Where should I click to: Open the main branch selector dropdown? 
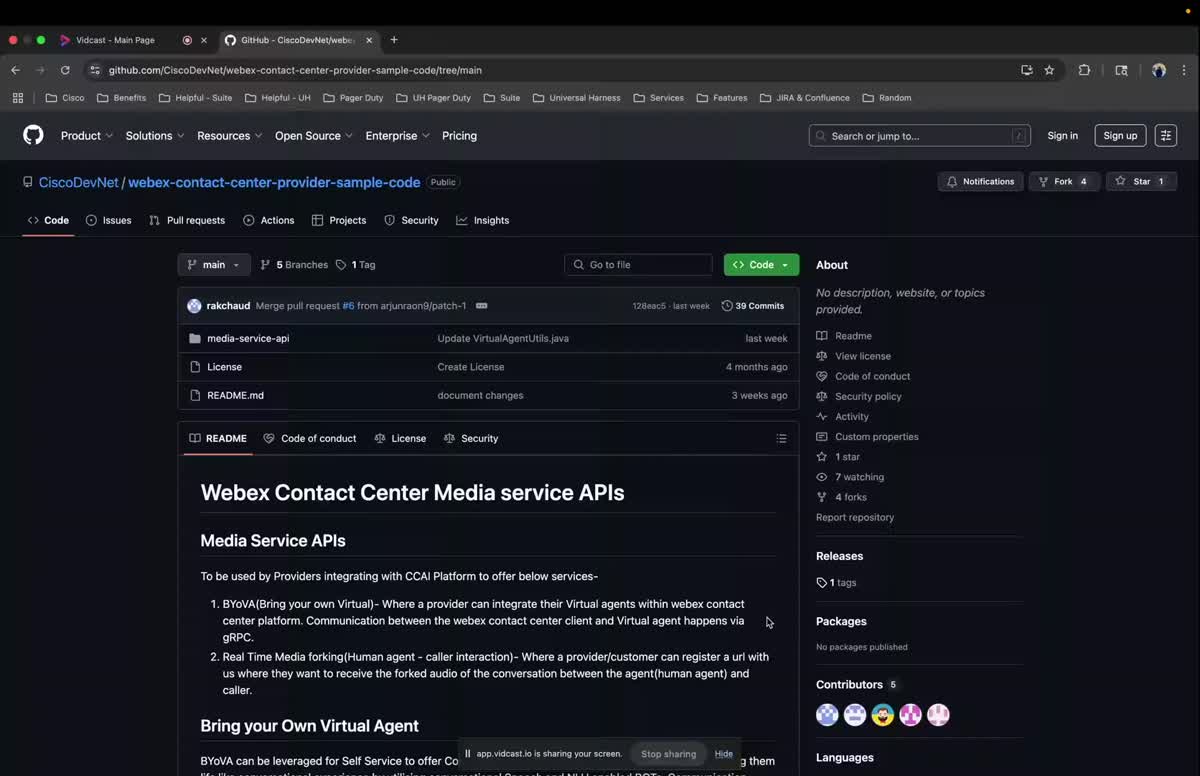click(x=213, y=264)
